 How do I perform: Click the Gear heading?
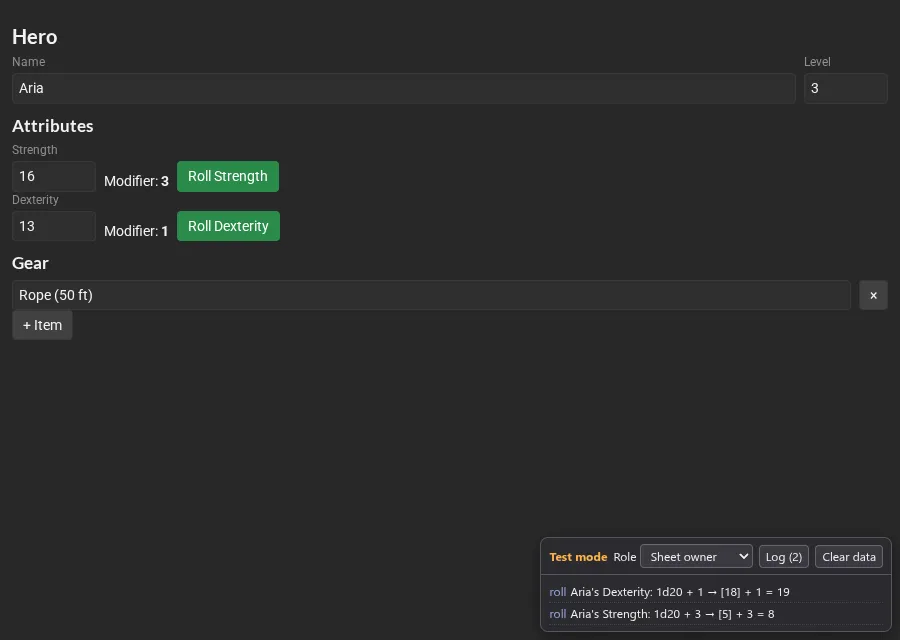point(30,263)
